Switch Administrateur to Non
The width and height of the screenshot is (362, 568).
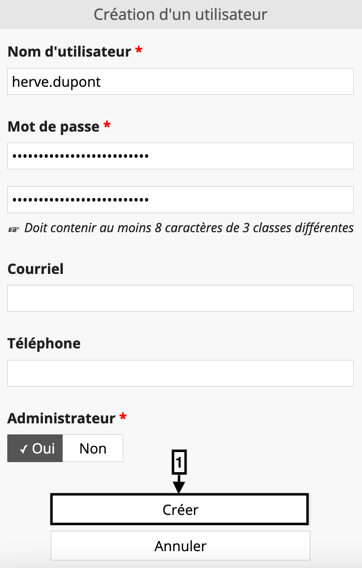[x=93, y=448]
